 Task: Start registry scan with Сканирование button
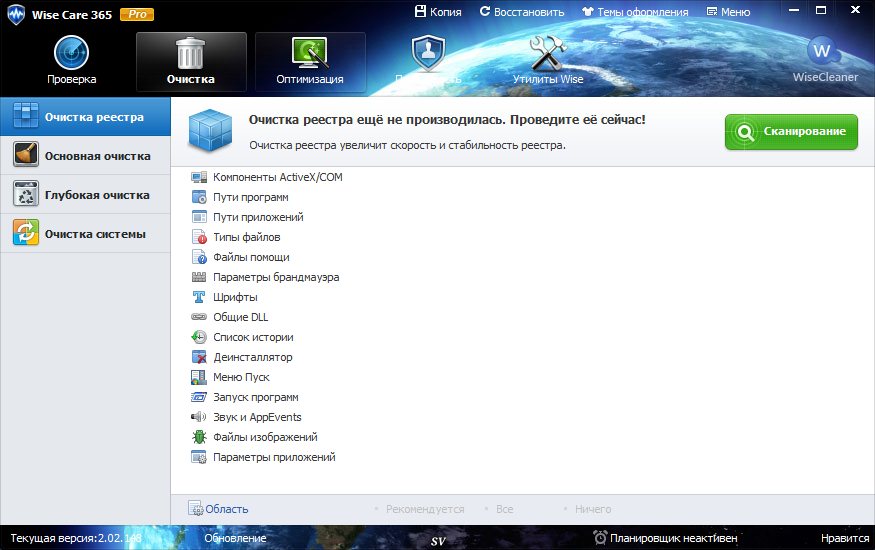click(x=791, y=132)
